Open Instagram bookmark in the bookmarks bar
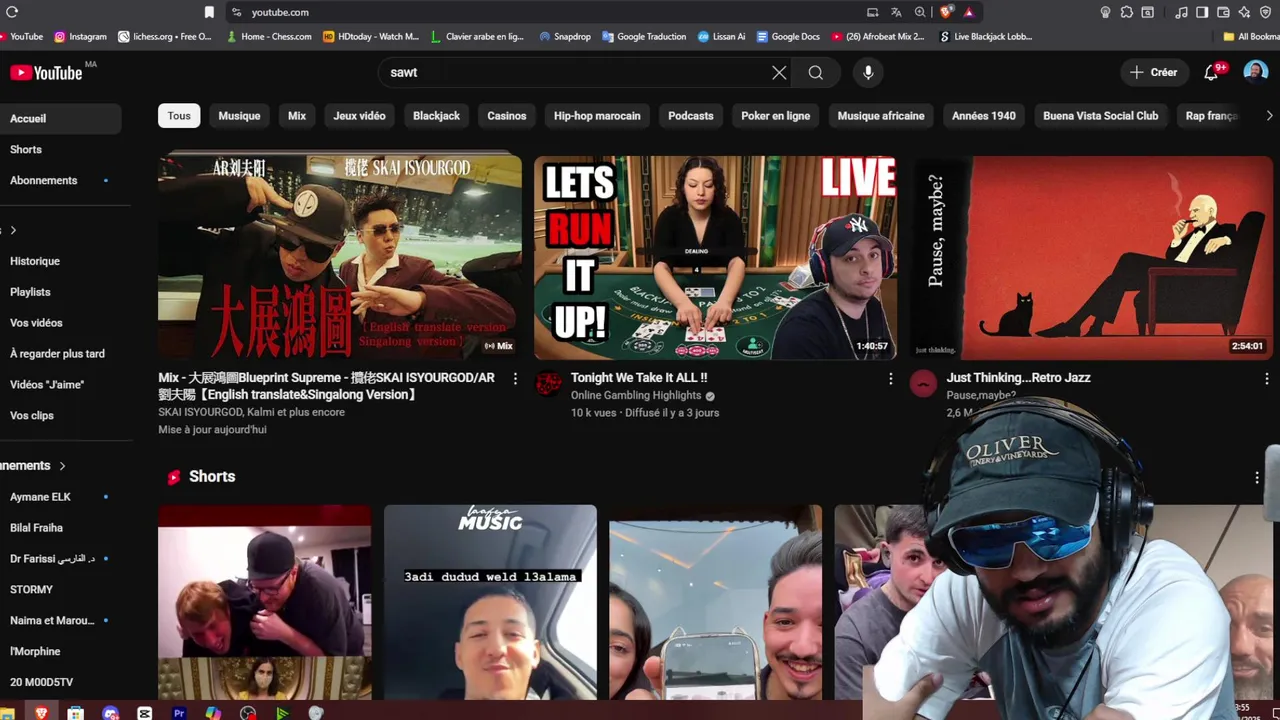Image resolution: width=1280 pixels, height=720 pixels. coord(80,36)
